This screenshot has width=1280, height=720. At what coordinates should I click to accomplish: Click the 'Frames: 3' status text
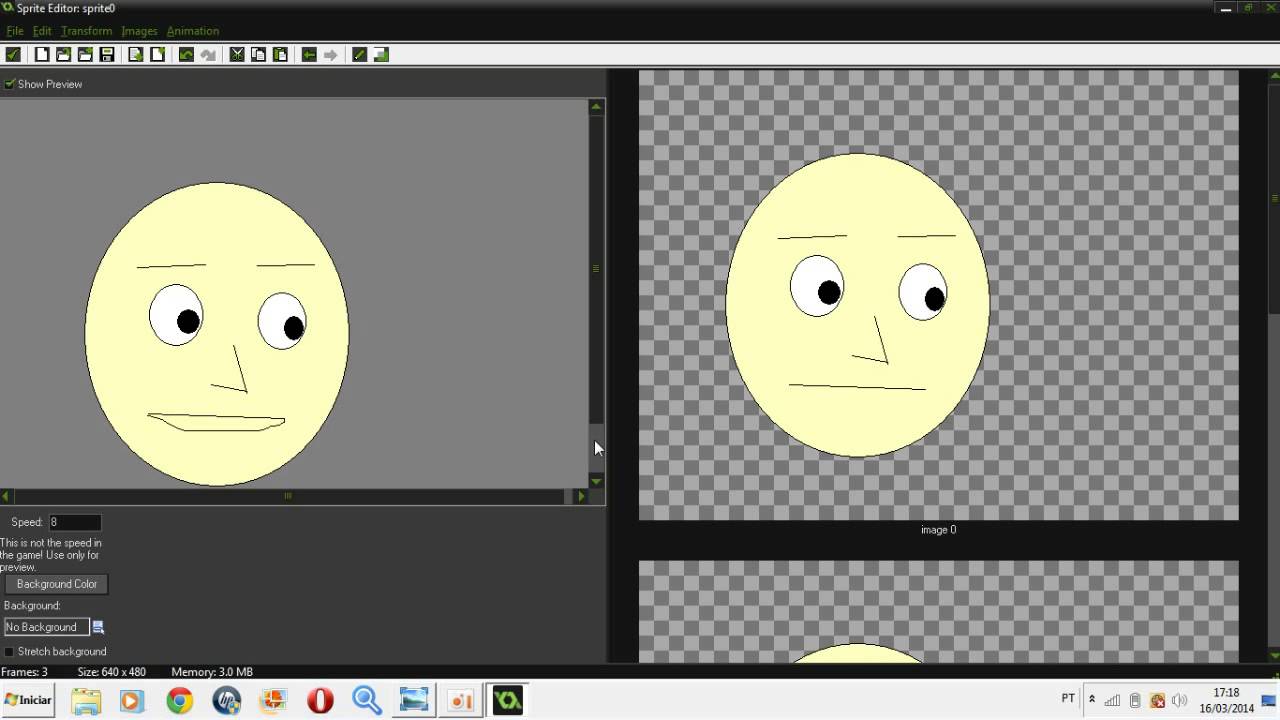coord(25,672)
